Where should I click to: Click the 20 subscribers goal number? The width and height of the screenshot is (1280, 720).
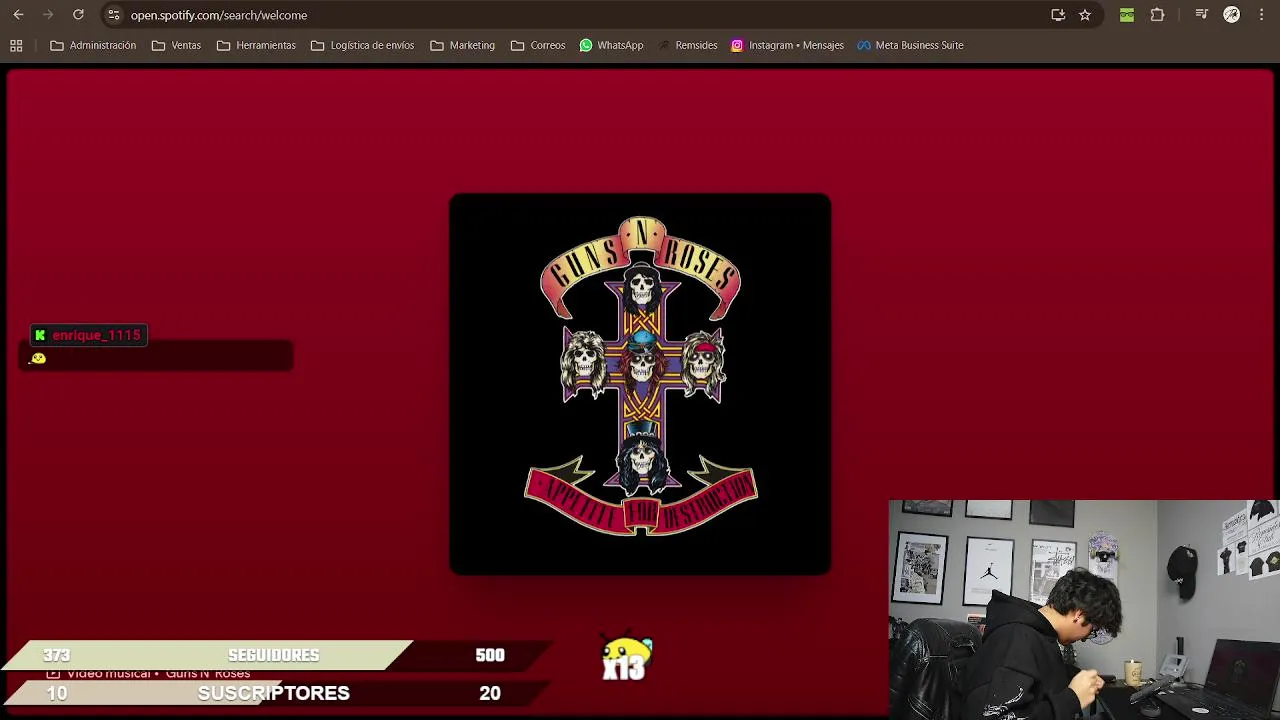[490, 693]
